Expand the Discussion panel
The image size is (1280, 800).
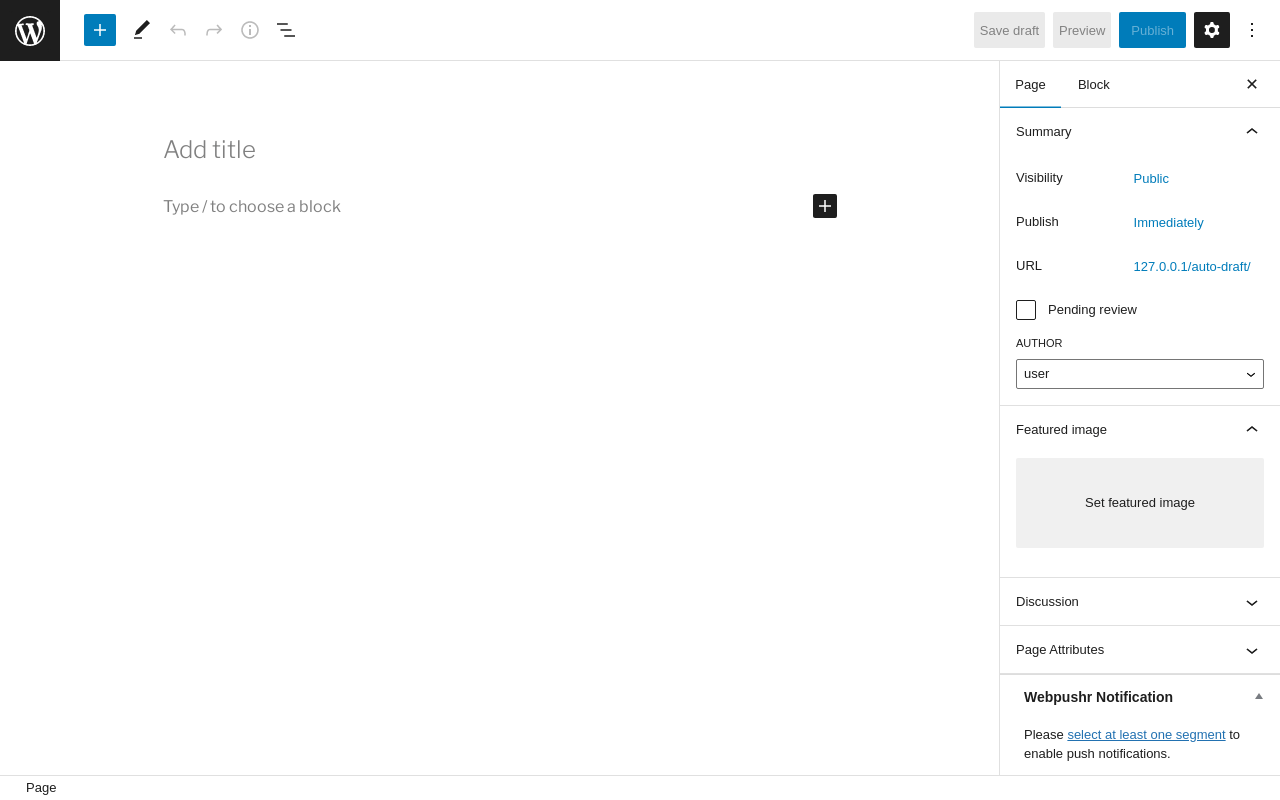pos(1140,602)
